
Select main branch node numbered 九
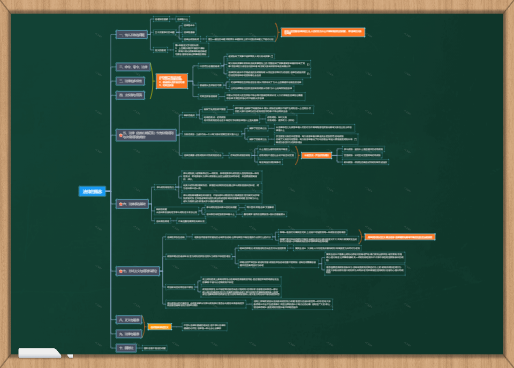tap(129, 334)
